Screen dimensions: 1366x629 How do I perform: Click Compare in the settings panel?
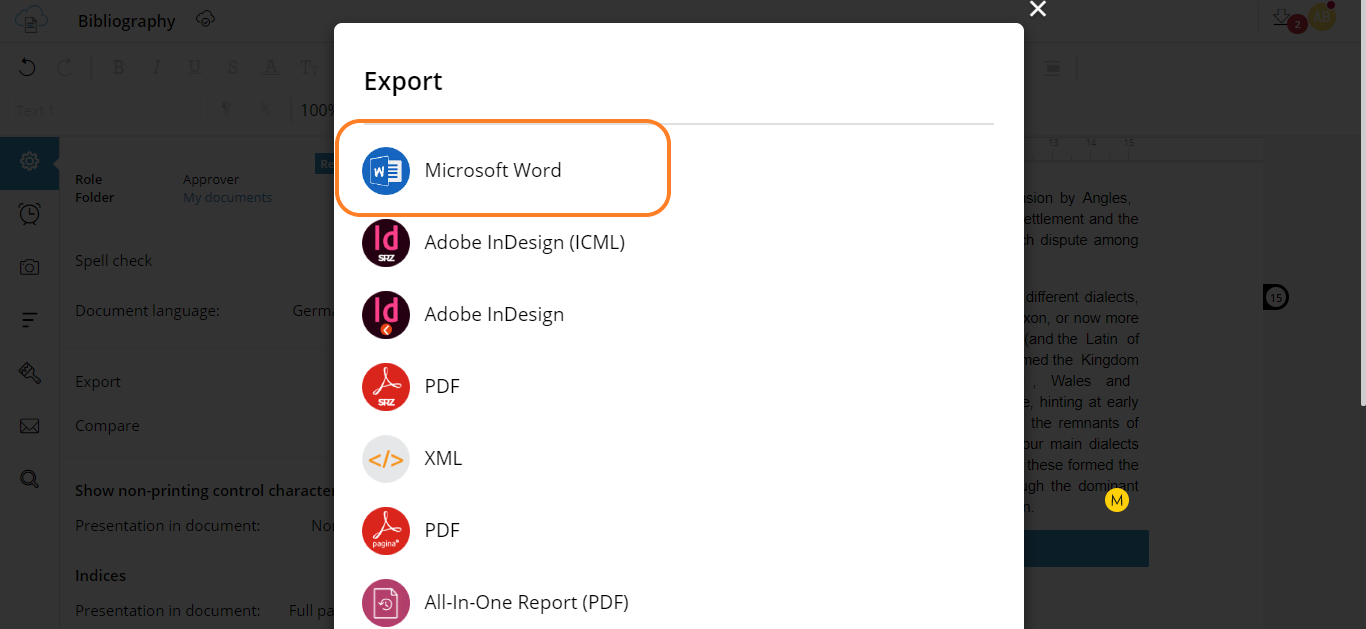tap(107, 426)
